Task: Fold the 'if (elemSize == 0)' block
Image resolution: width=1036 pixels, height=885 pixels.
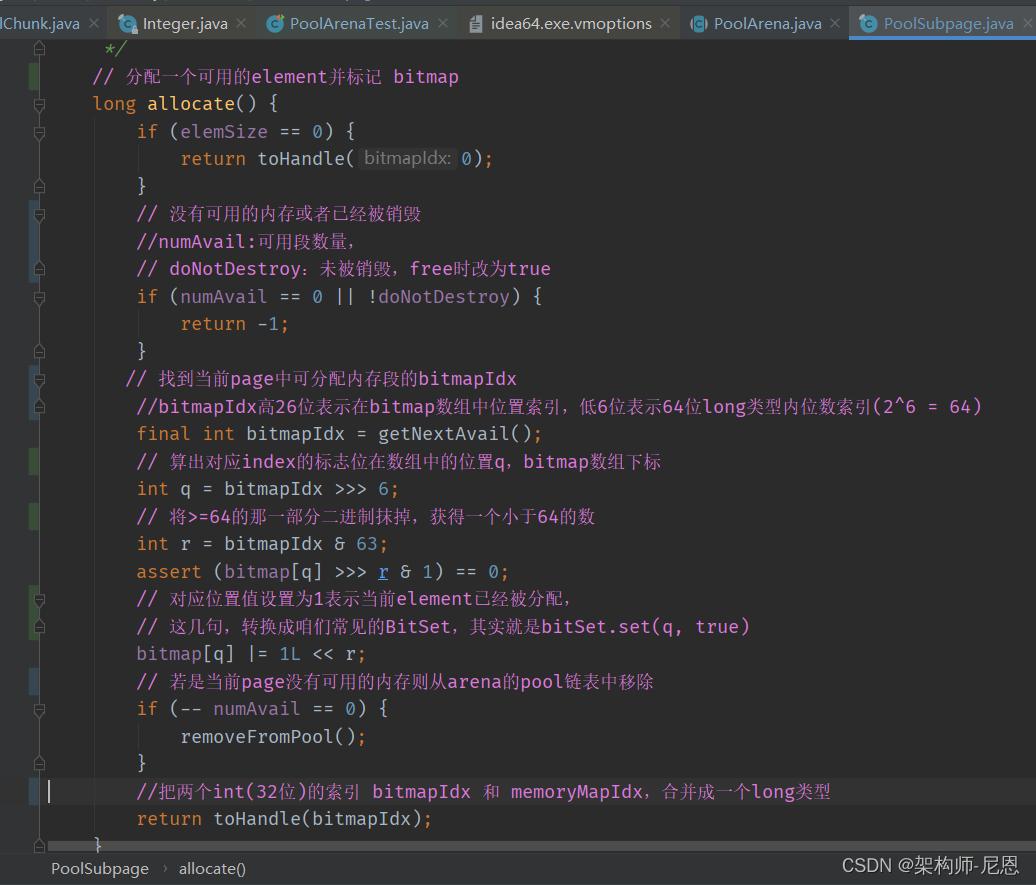Action: tap(39, 132)
